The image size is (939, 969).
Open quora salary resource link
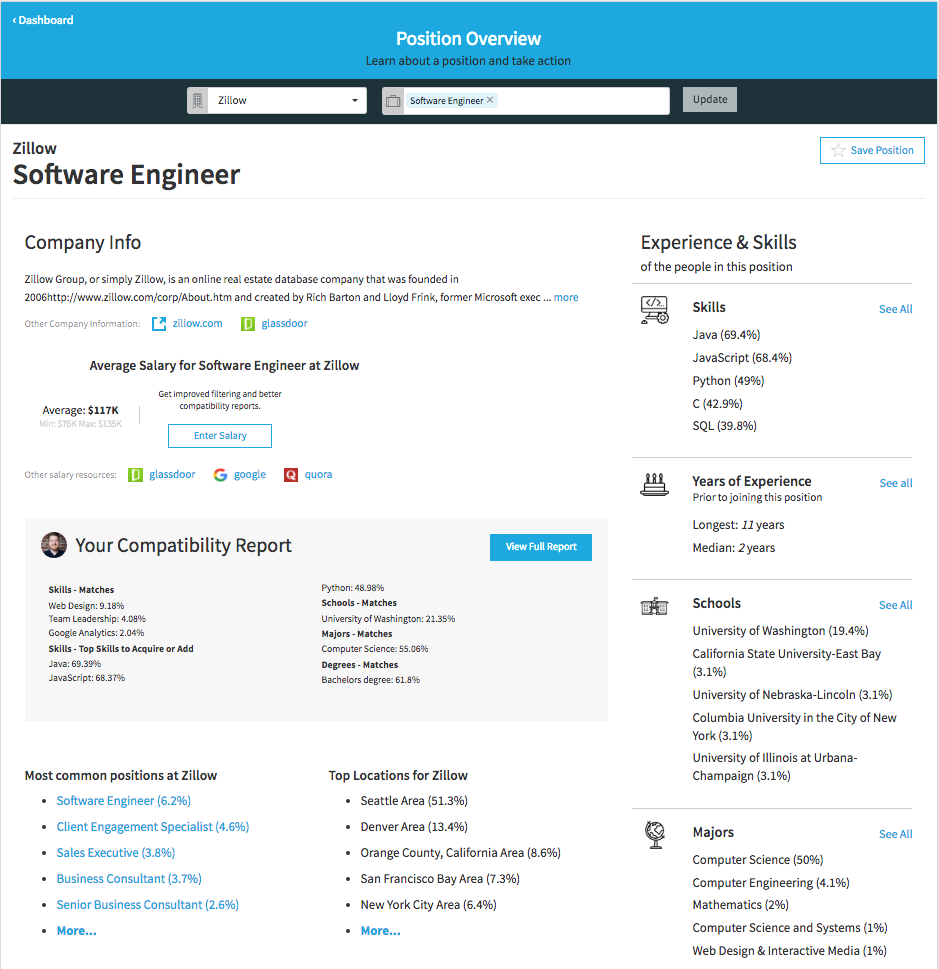(x=318, y=474)
